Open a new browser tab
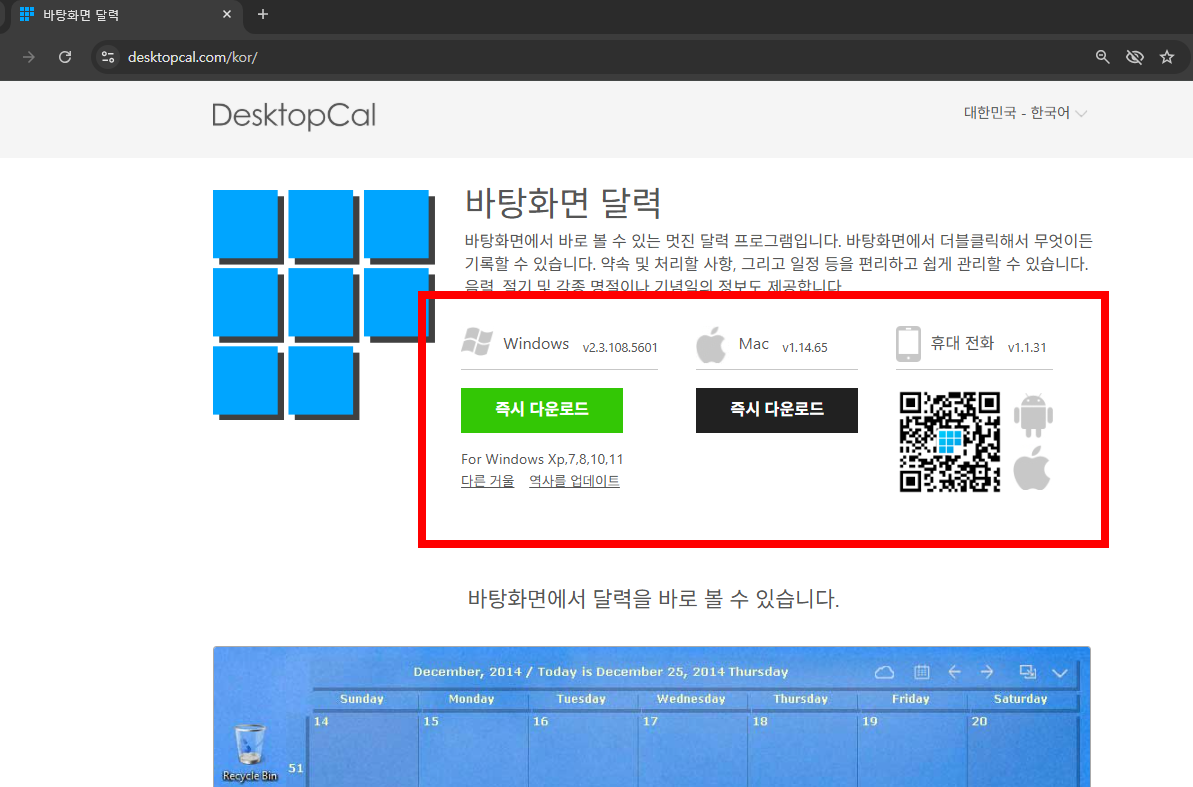This screenshot has height=787, width=1193. click(262, 15)
